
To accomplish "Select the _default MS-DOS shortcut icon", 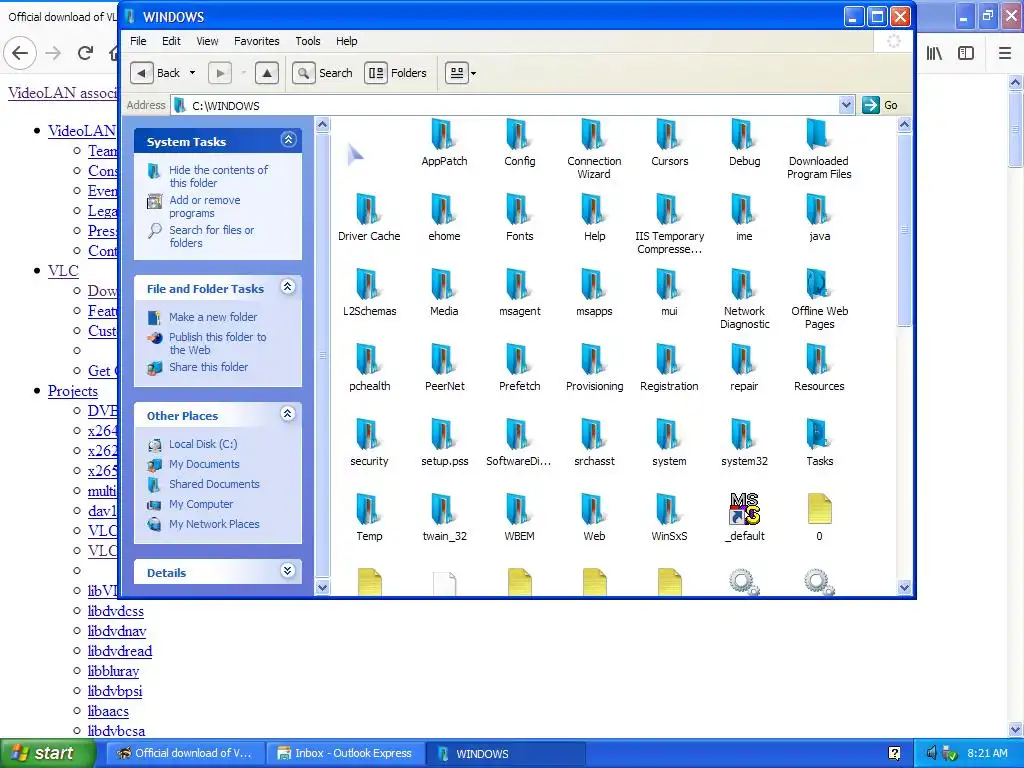I will [744, 509].
